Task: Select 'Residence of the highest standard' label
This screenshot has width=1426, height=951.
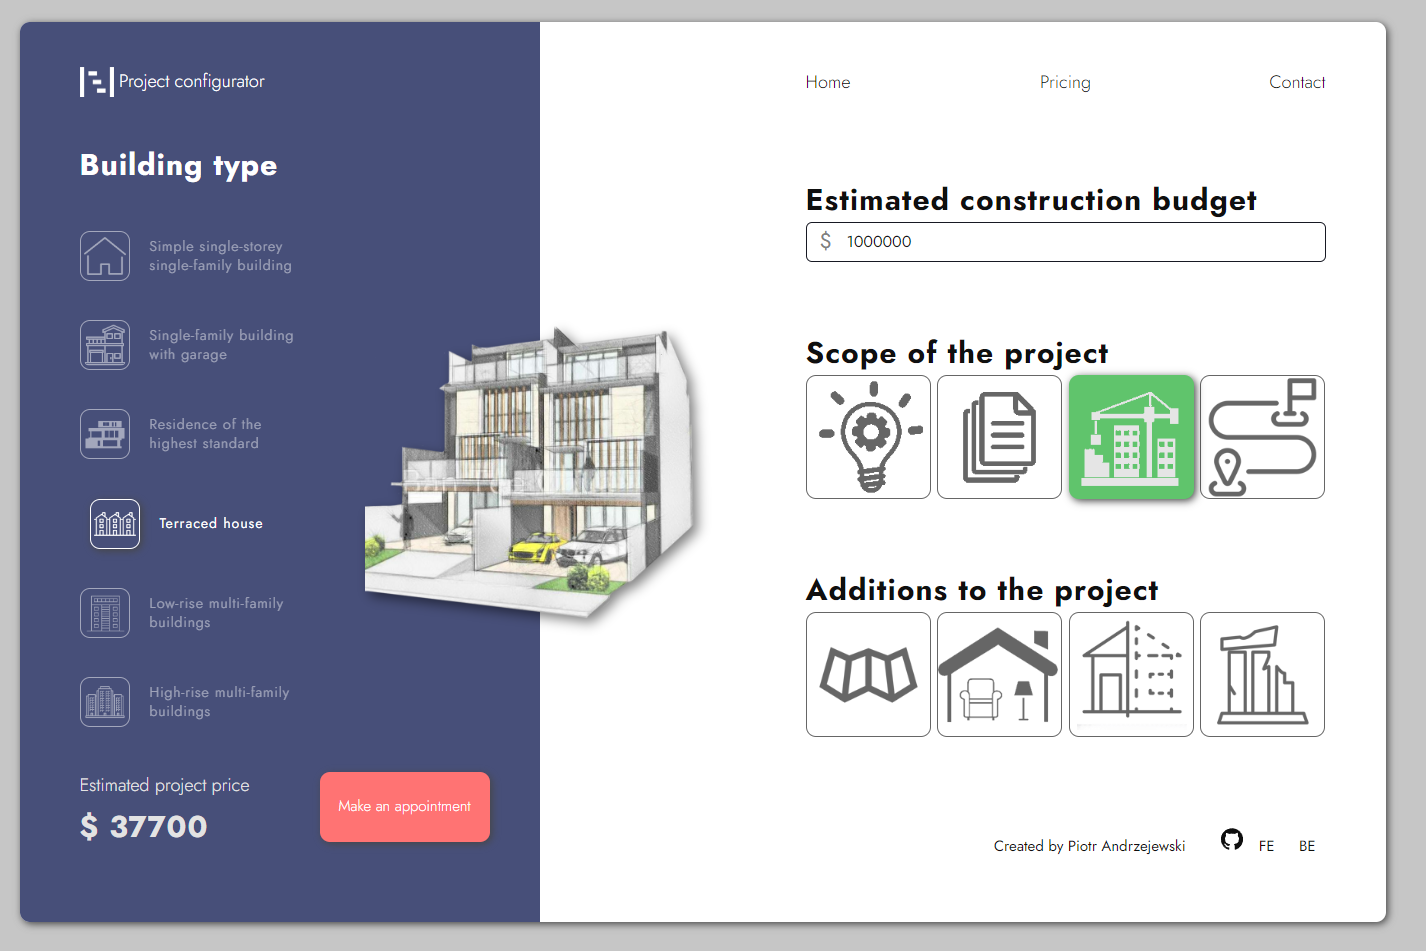Action: point(205,434)
